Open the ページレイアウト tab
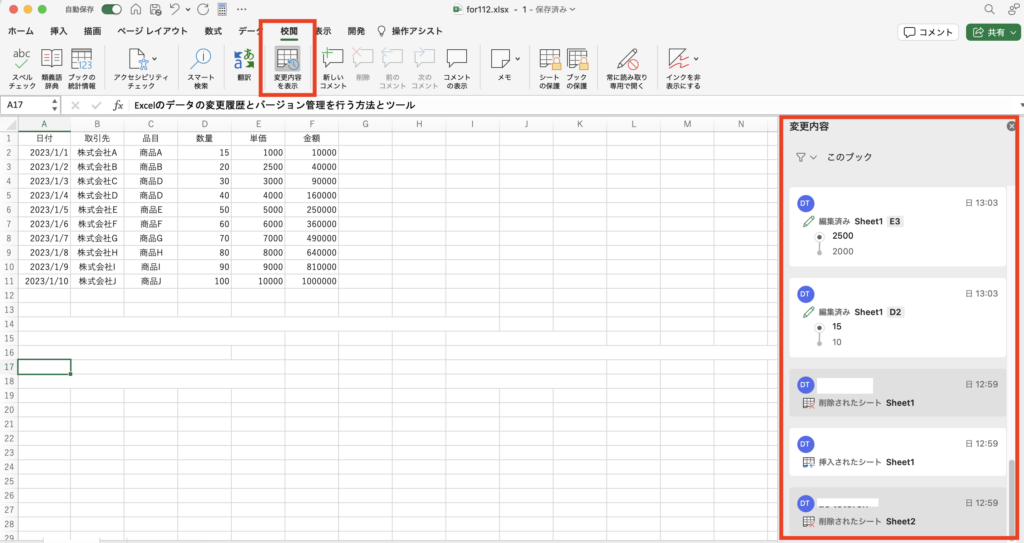The height and width of the screenshot is (543, 1024). (152, 31)
